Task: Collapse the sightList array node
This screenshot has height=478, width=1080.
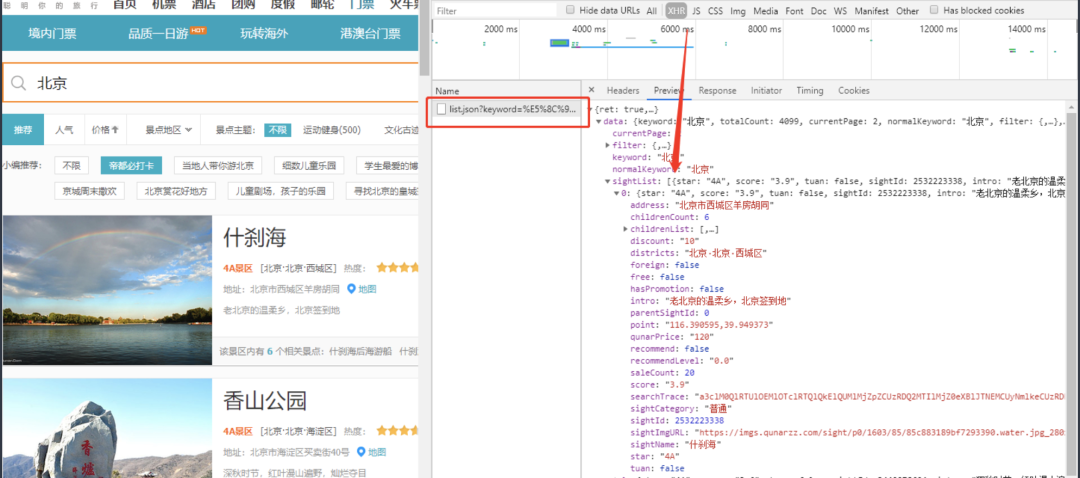Action: (x=608, y=181)
